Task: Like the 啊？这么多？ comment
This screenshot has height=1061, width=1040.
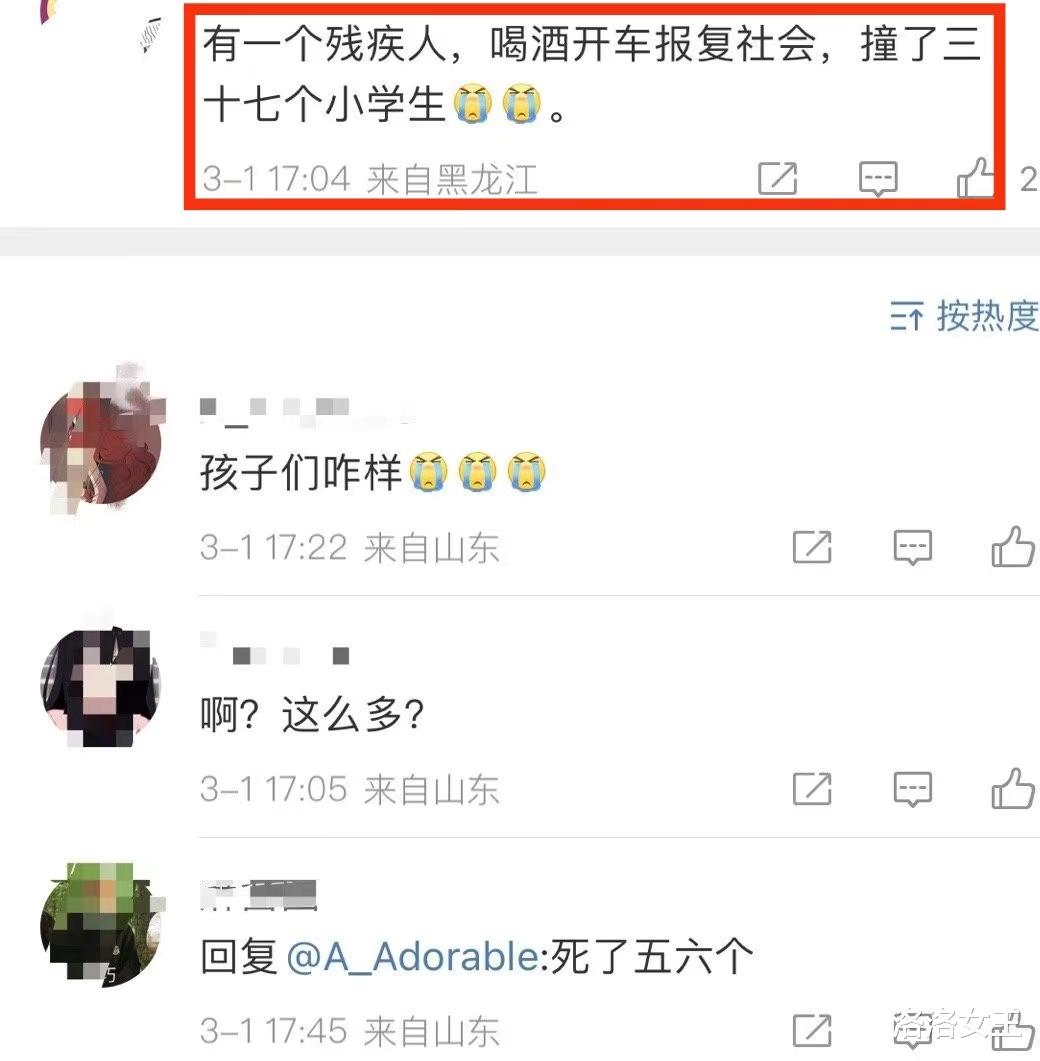Action: click(x=1013, y=788)
